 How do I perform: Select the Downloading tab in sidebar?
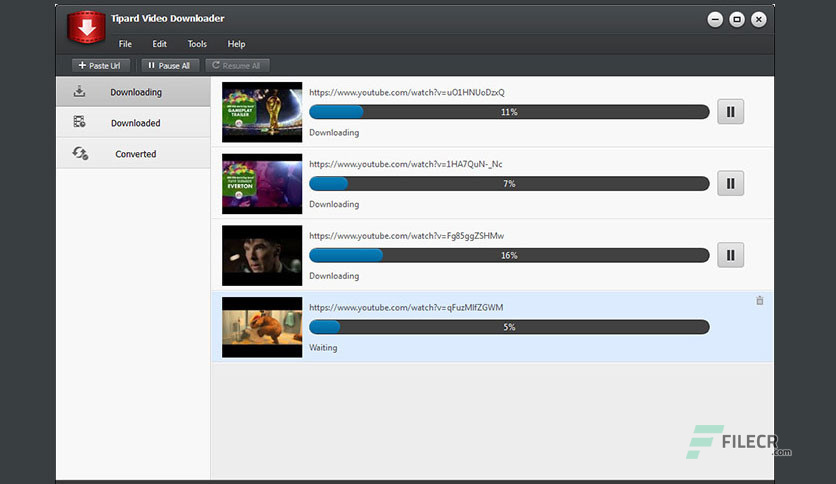133,92
